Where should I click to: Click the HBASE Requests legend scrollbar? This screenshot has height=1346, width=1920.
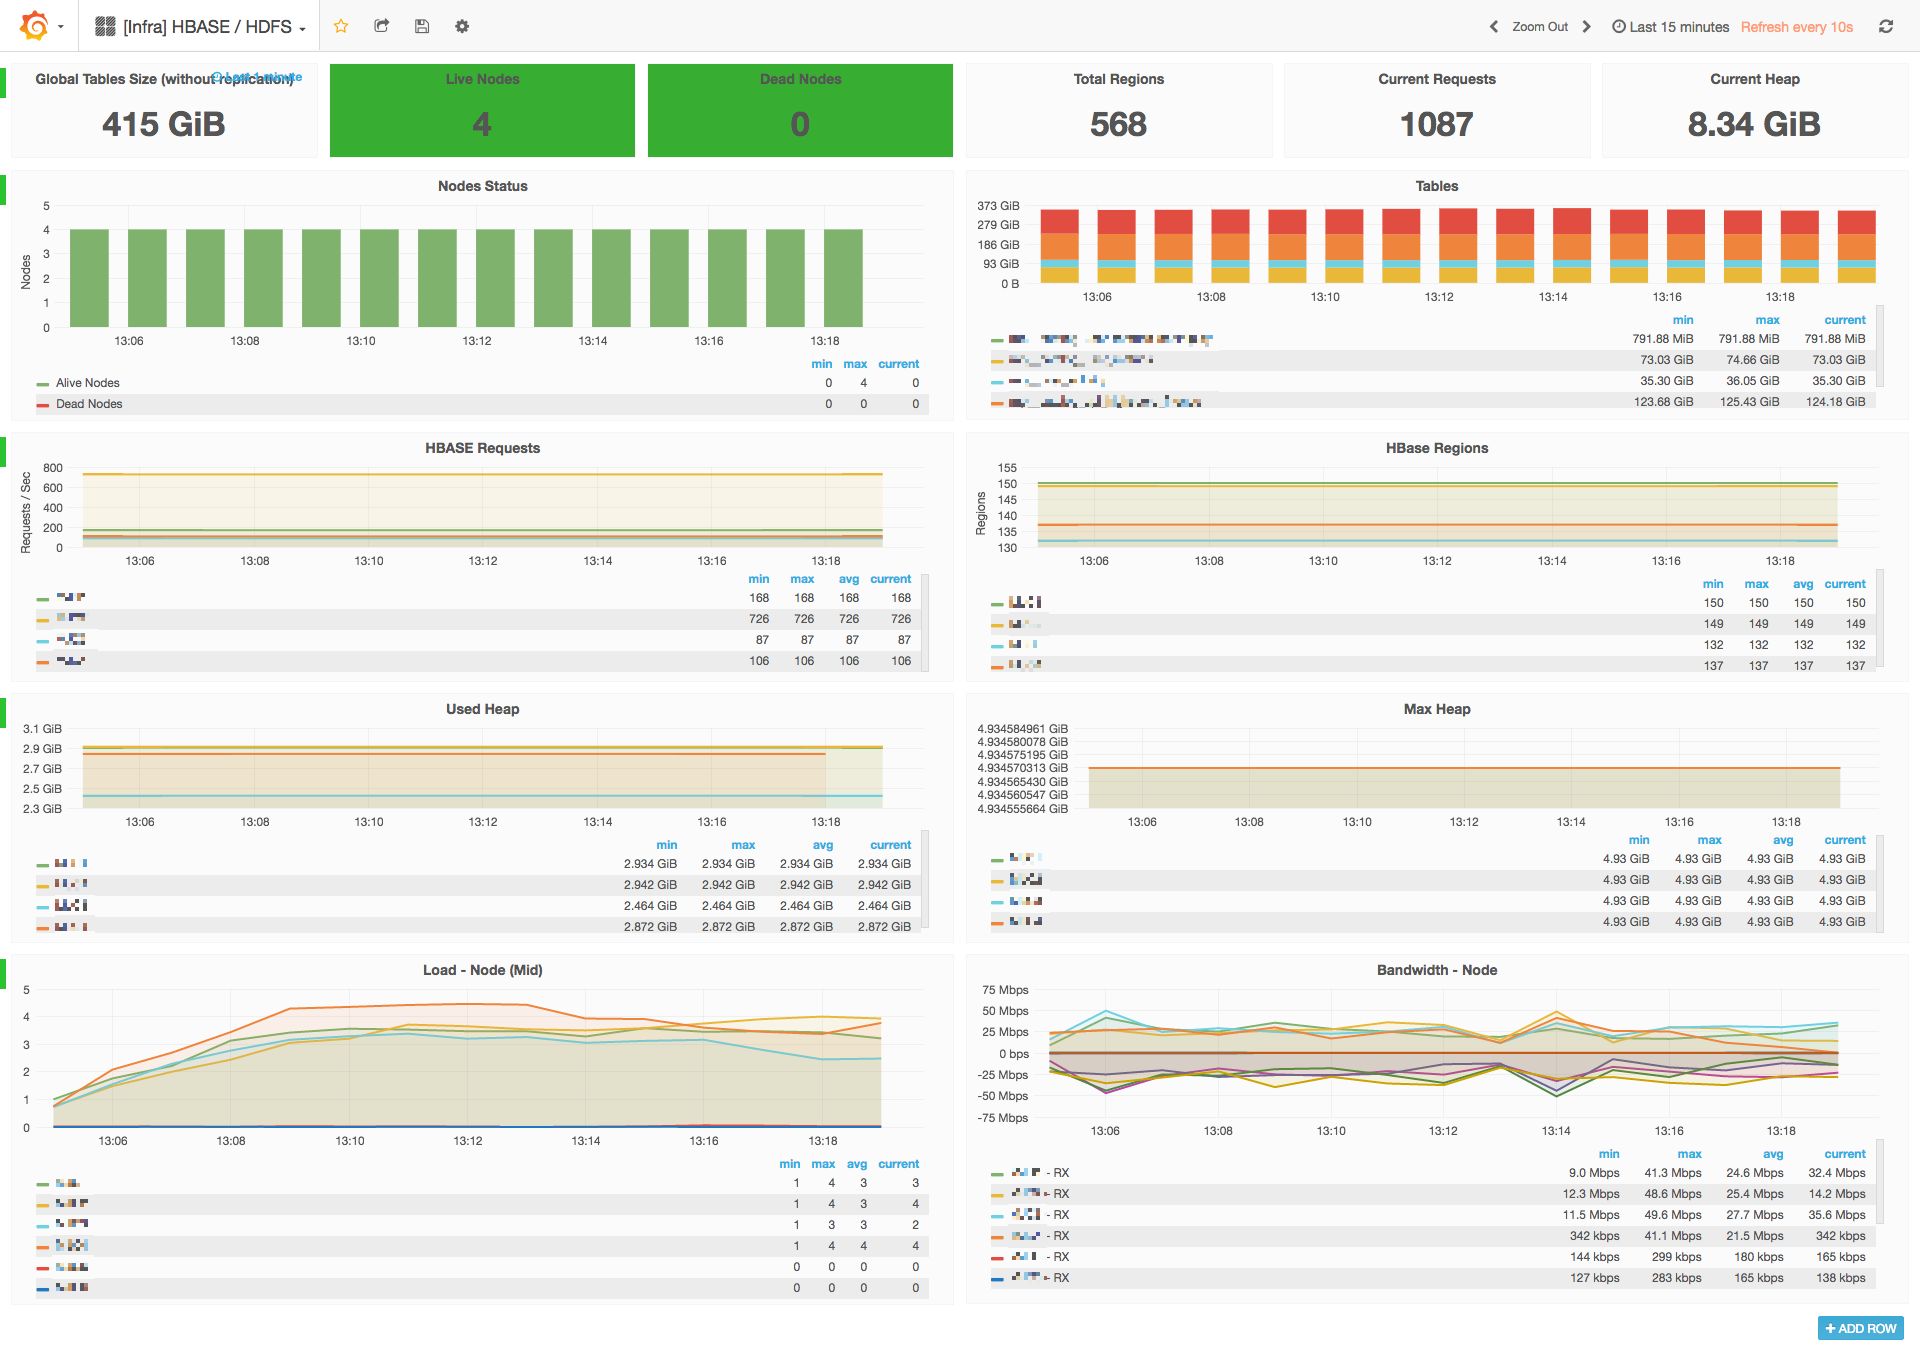[x=925, y=622]
